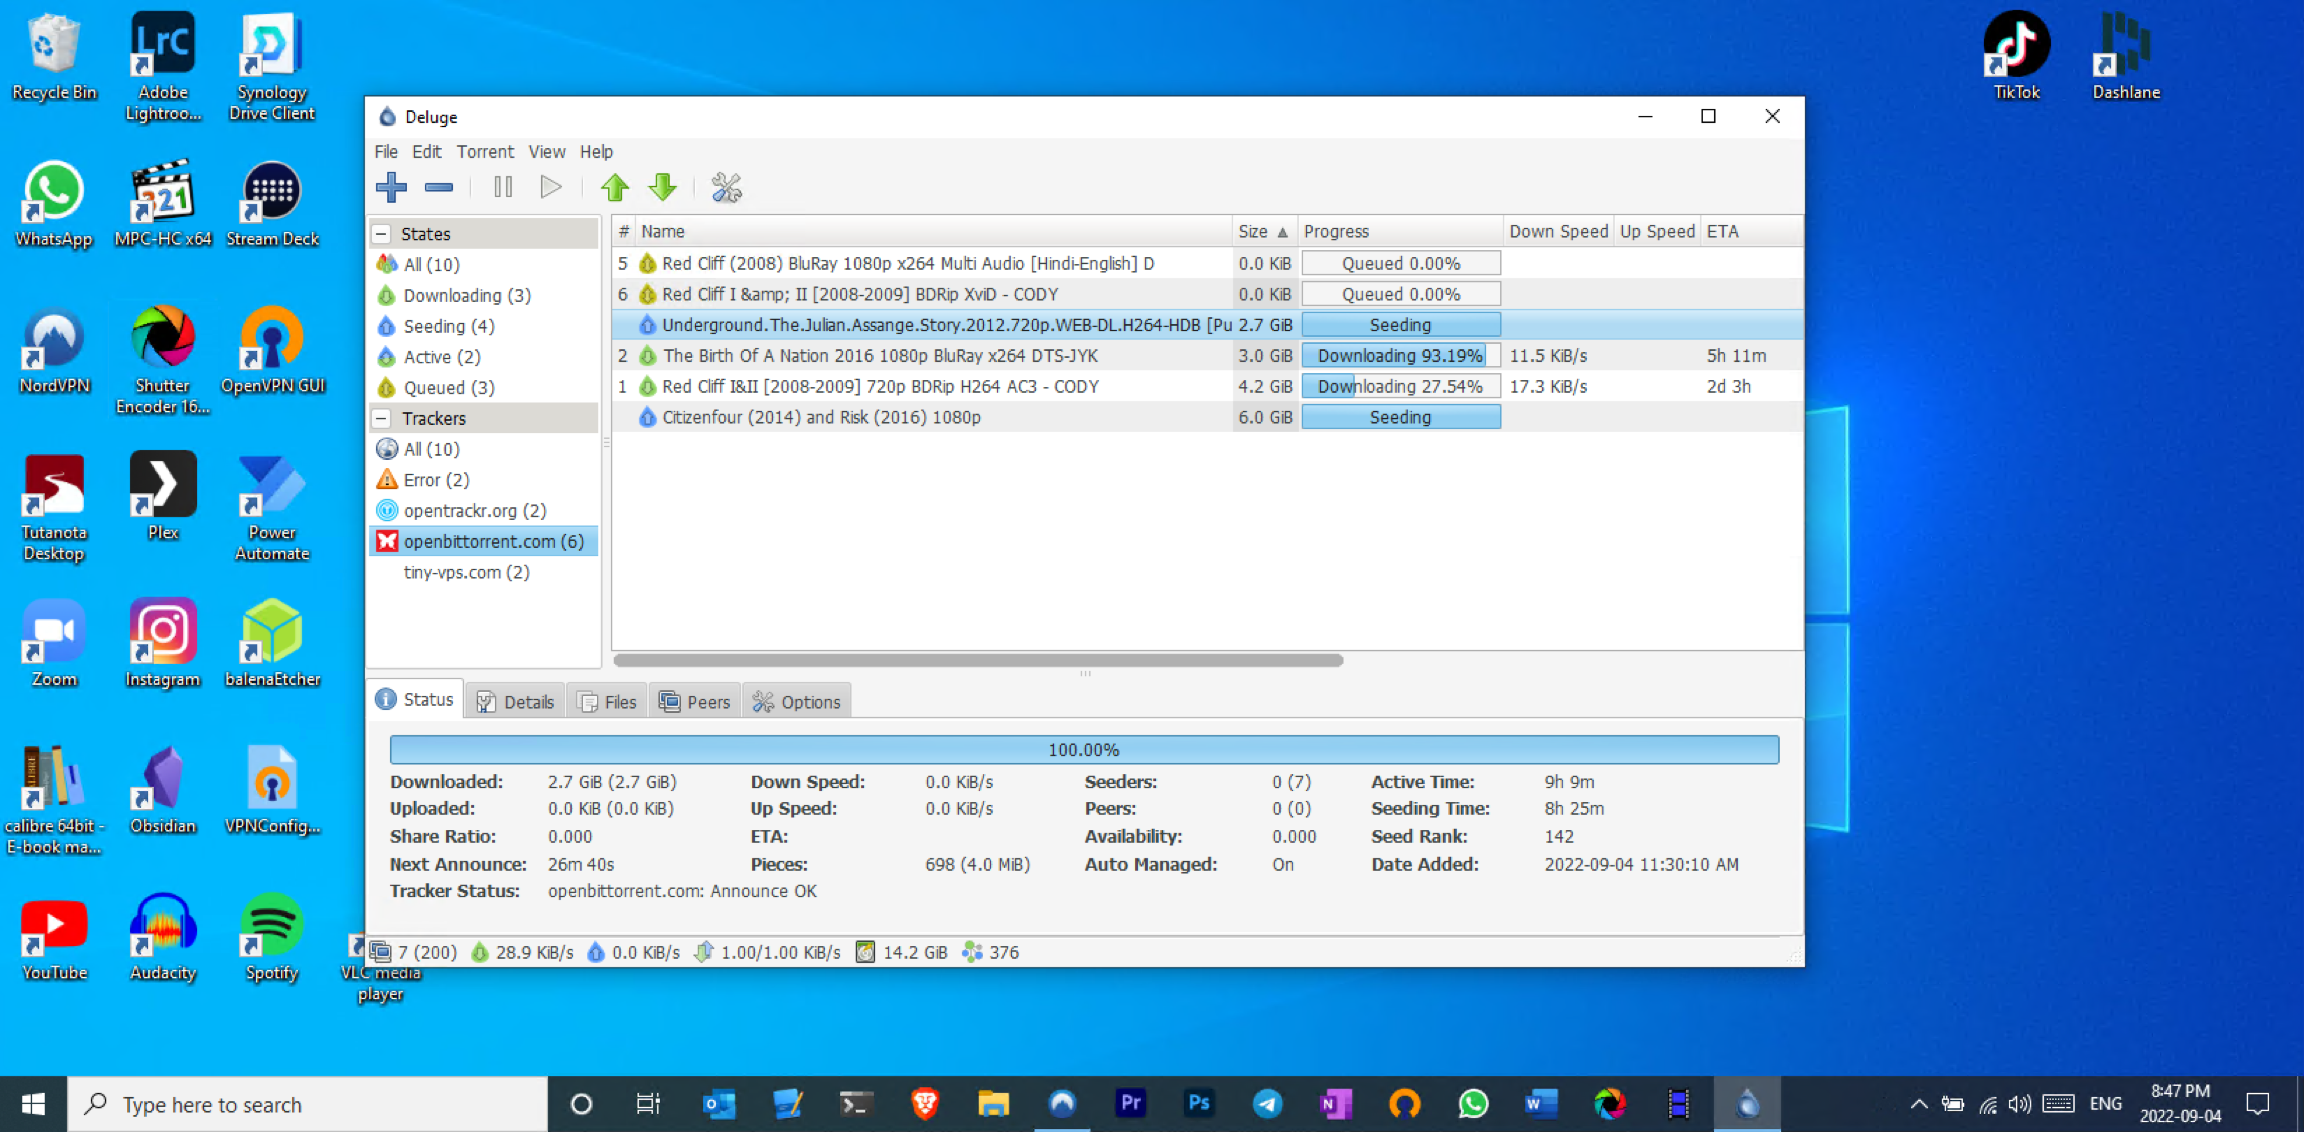Viewport: 2304px width, 1132px height.
Task: Sort by ETA column
Action: 1751,232
